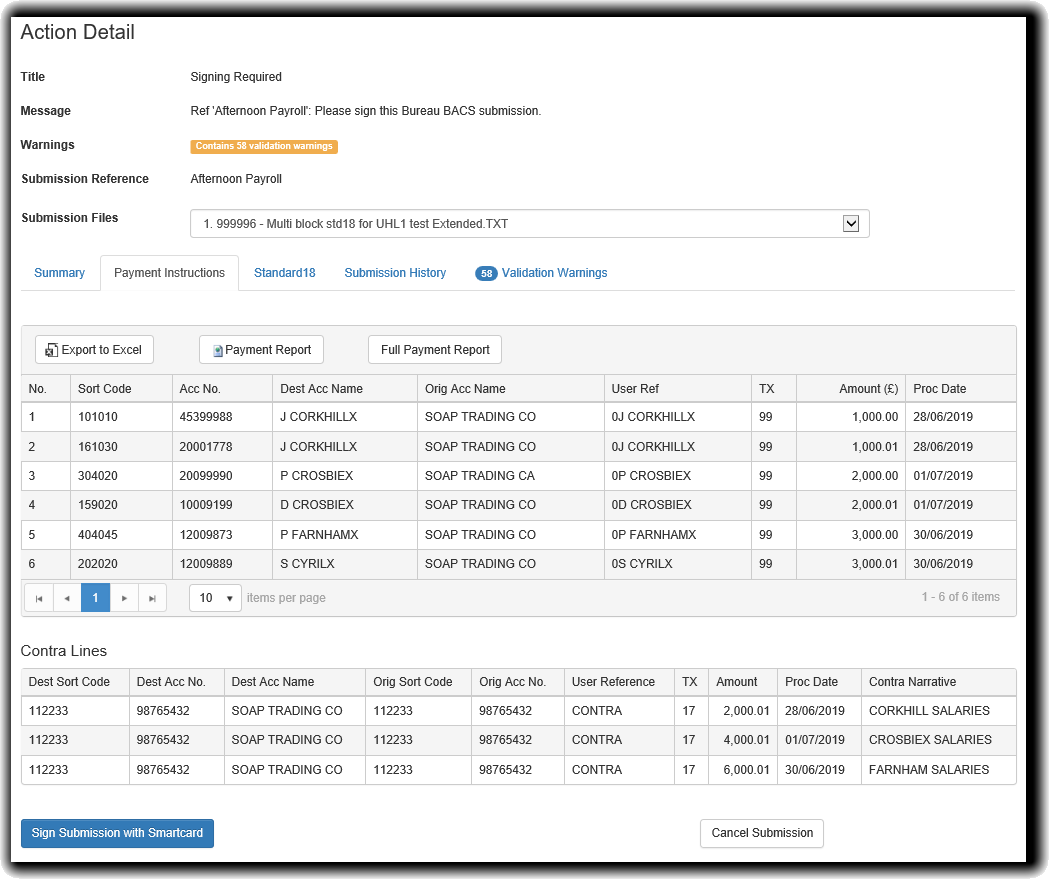
Task: Open the Standard18 tab
Action: coord(284,273)
